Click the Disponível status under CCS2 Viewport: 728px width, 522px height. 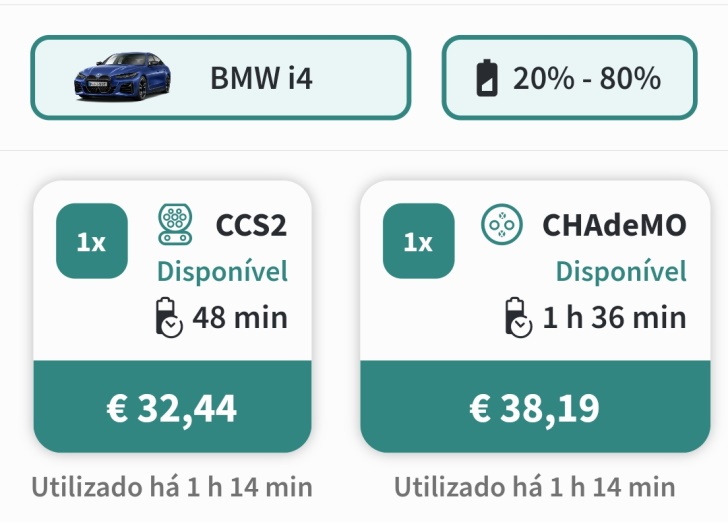coord(222,271)
